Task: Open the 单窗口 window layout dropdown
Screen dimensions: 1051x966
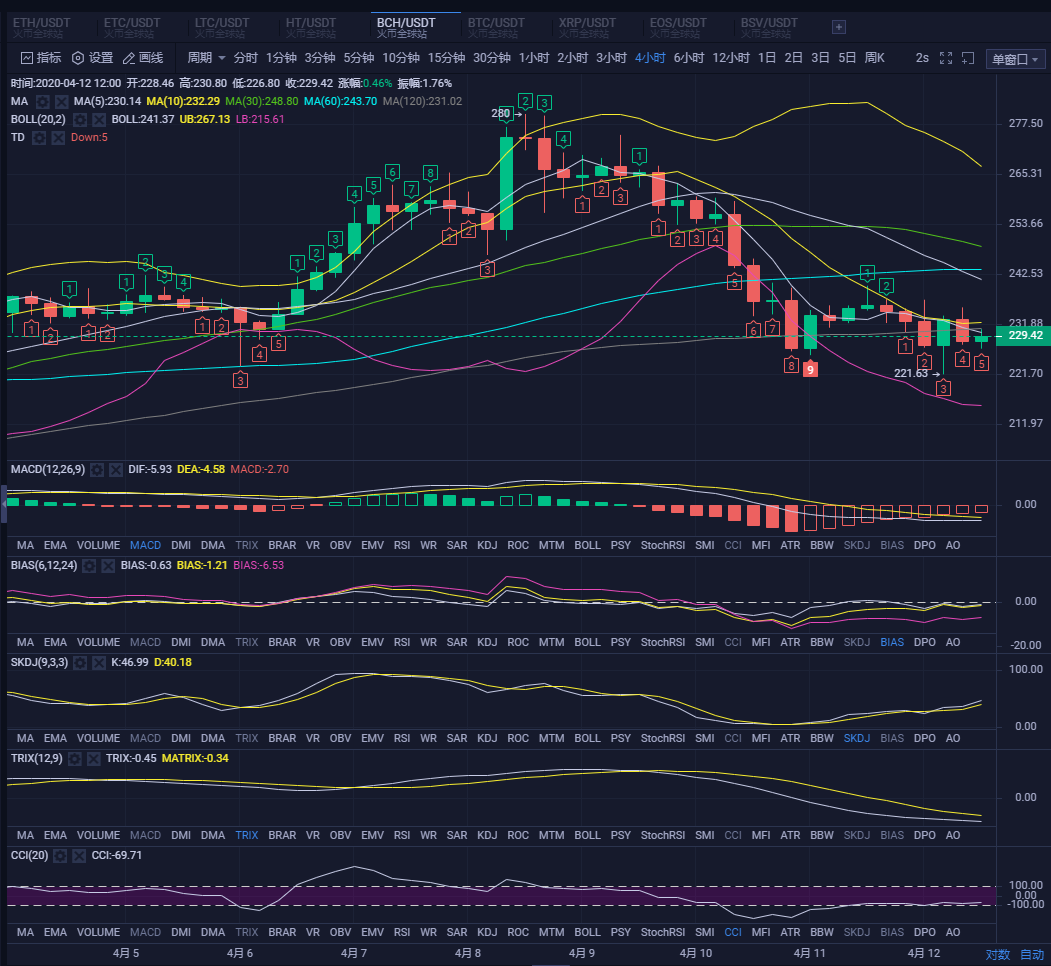Action: click(1015, 59)
